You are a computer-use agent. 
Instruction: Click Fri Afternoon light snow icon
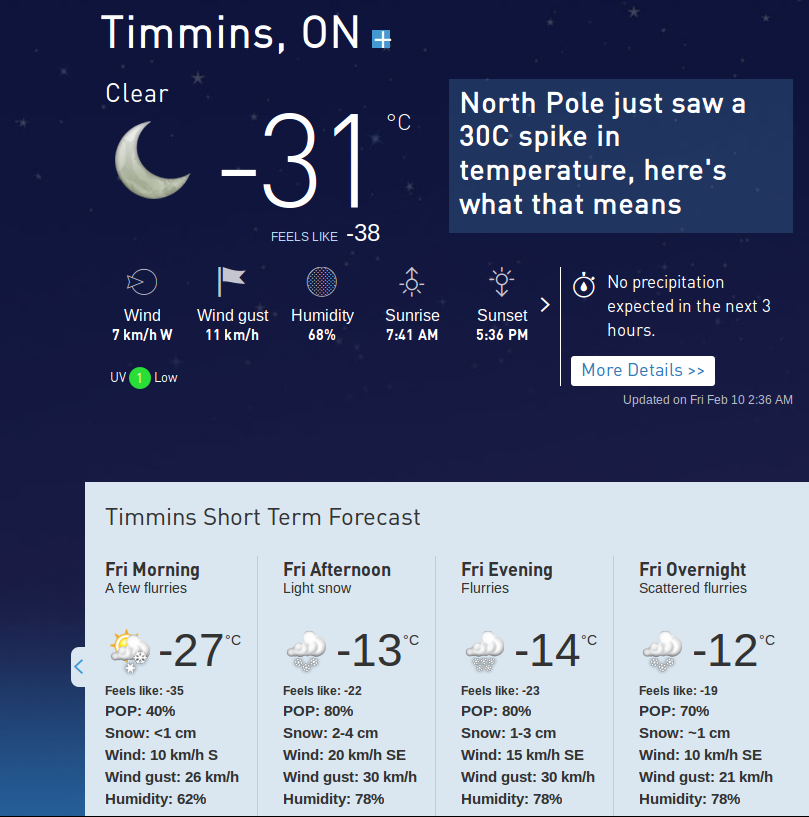click(306, 652)
